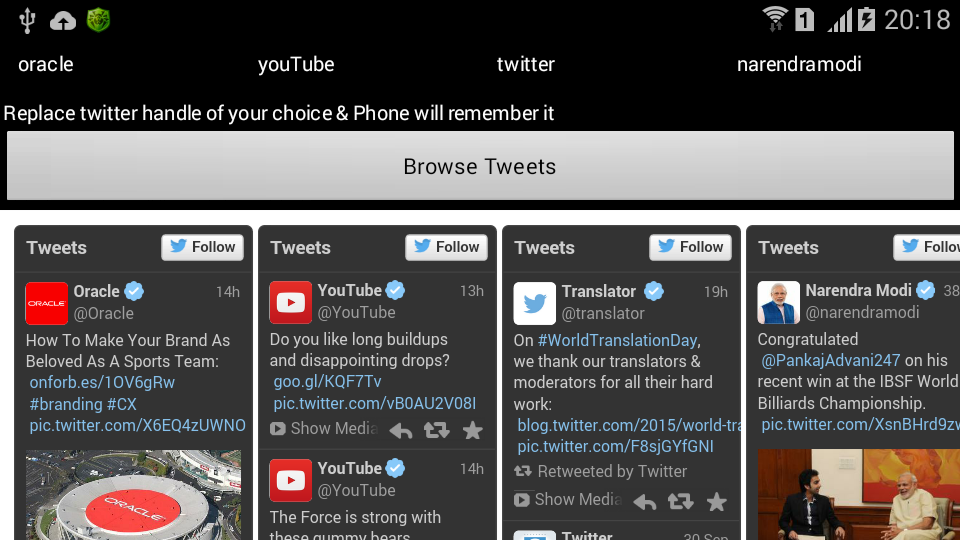Edit the oracle handle field
Image resolution: width=960 pixels, height=540 pixels.
pos(122,64)
